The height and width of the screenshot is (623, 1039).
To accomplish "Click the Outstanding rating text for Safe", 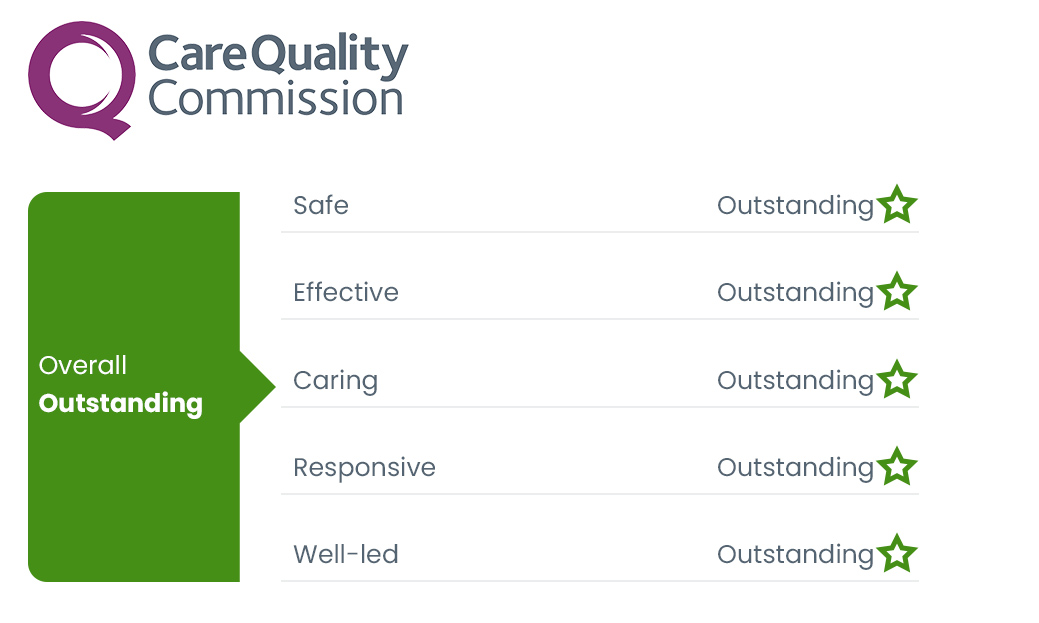I will (795, 206).
